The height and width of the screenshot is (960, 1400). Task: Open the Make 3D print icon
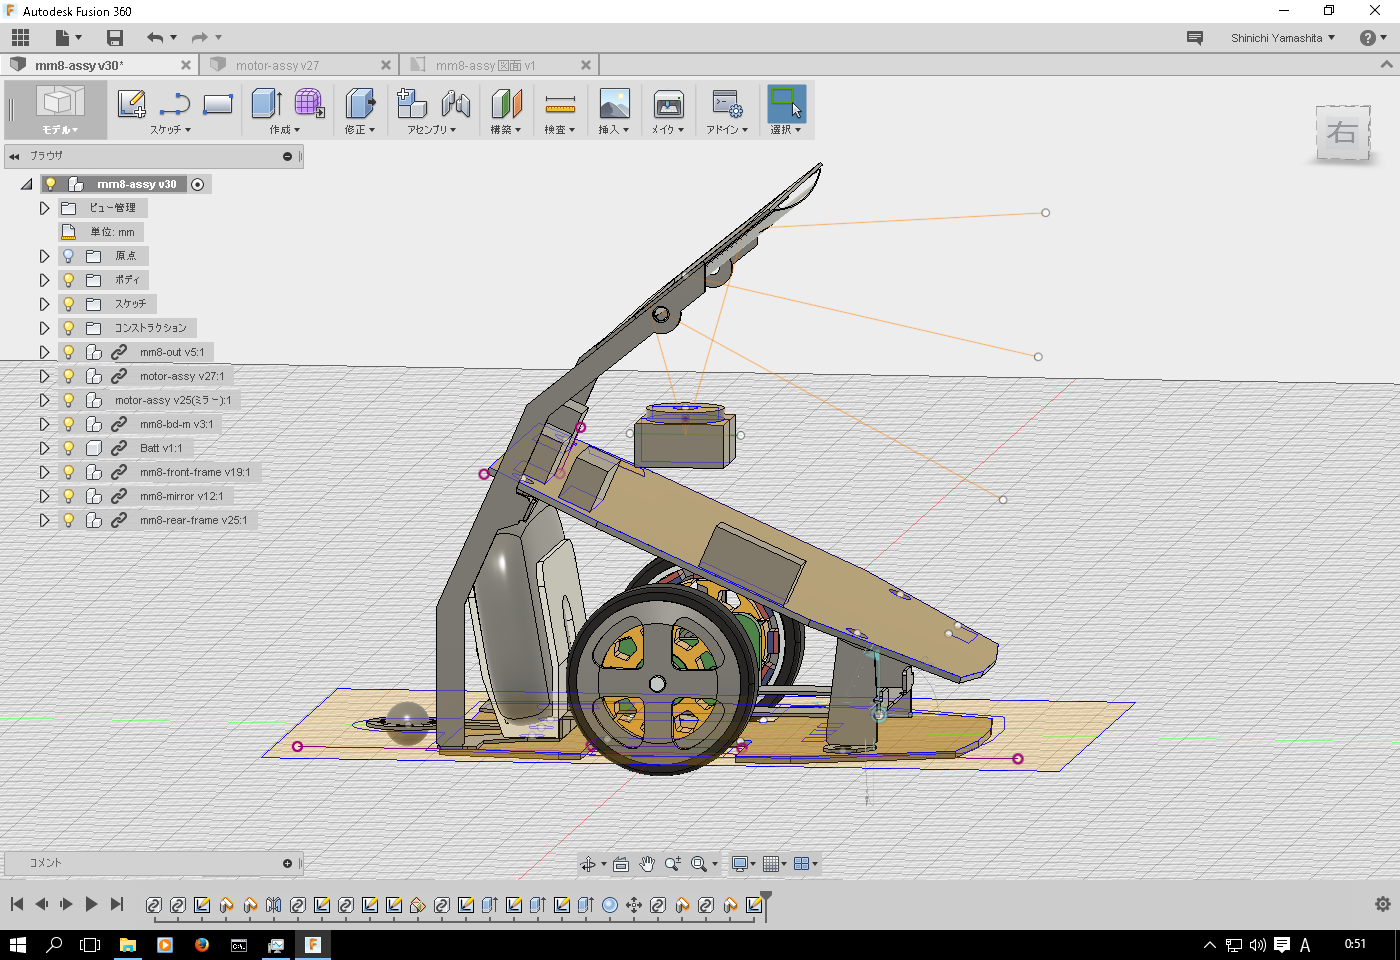coord(668,103)
